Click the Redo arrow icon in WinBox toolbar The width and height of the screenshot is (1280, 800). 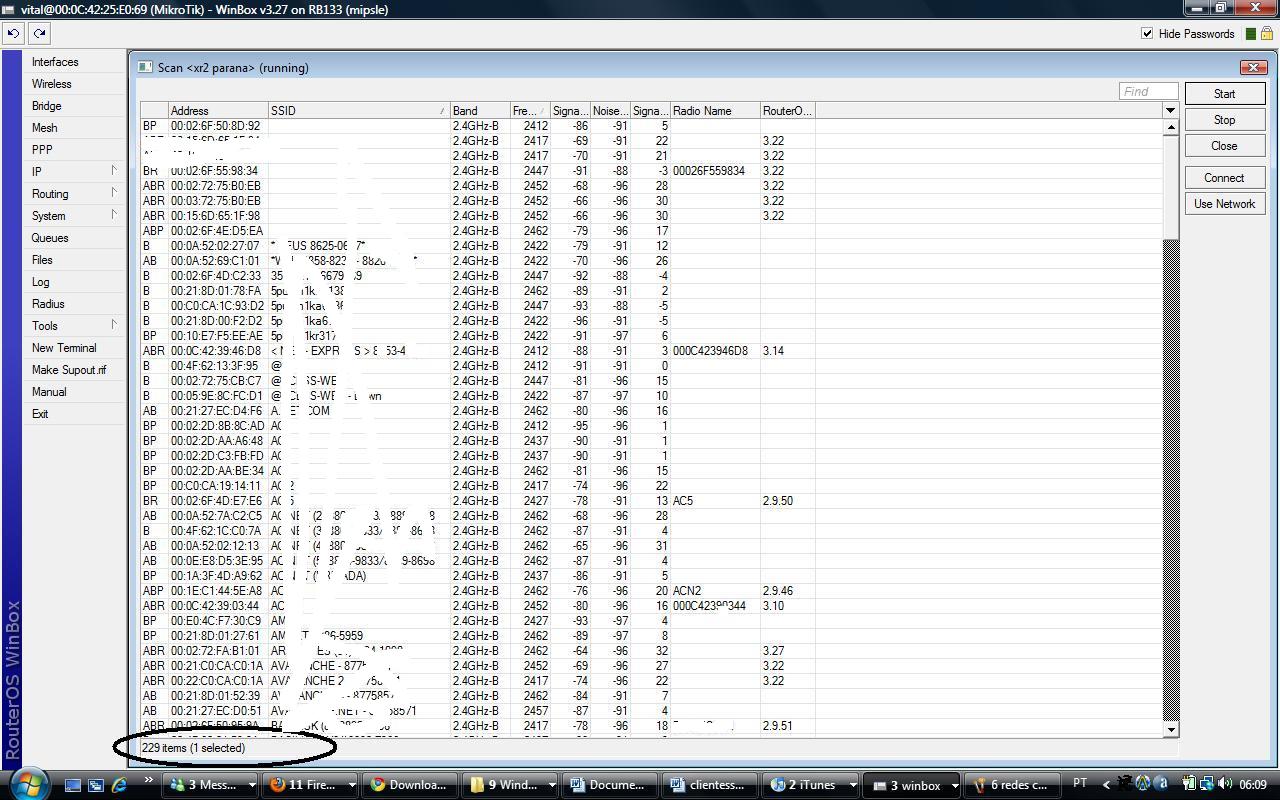39,33
